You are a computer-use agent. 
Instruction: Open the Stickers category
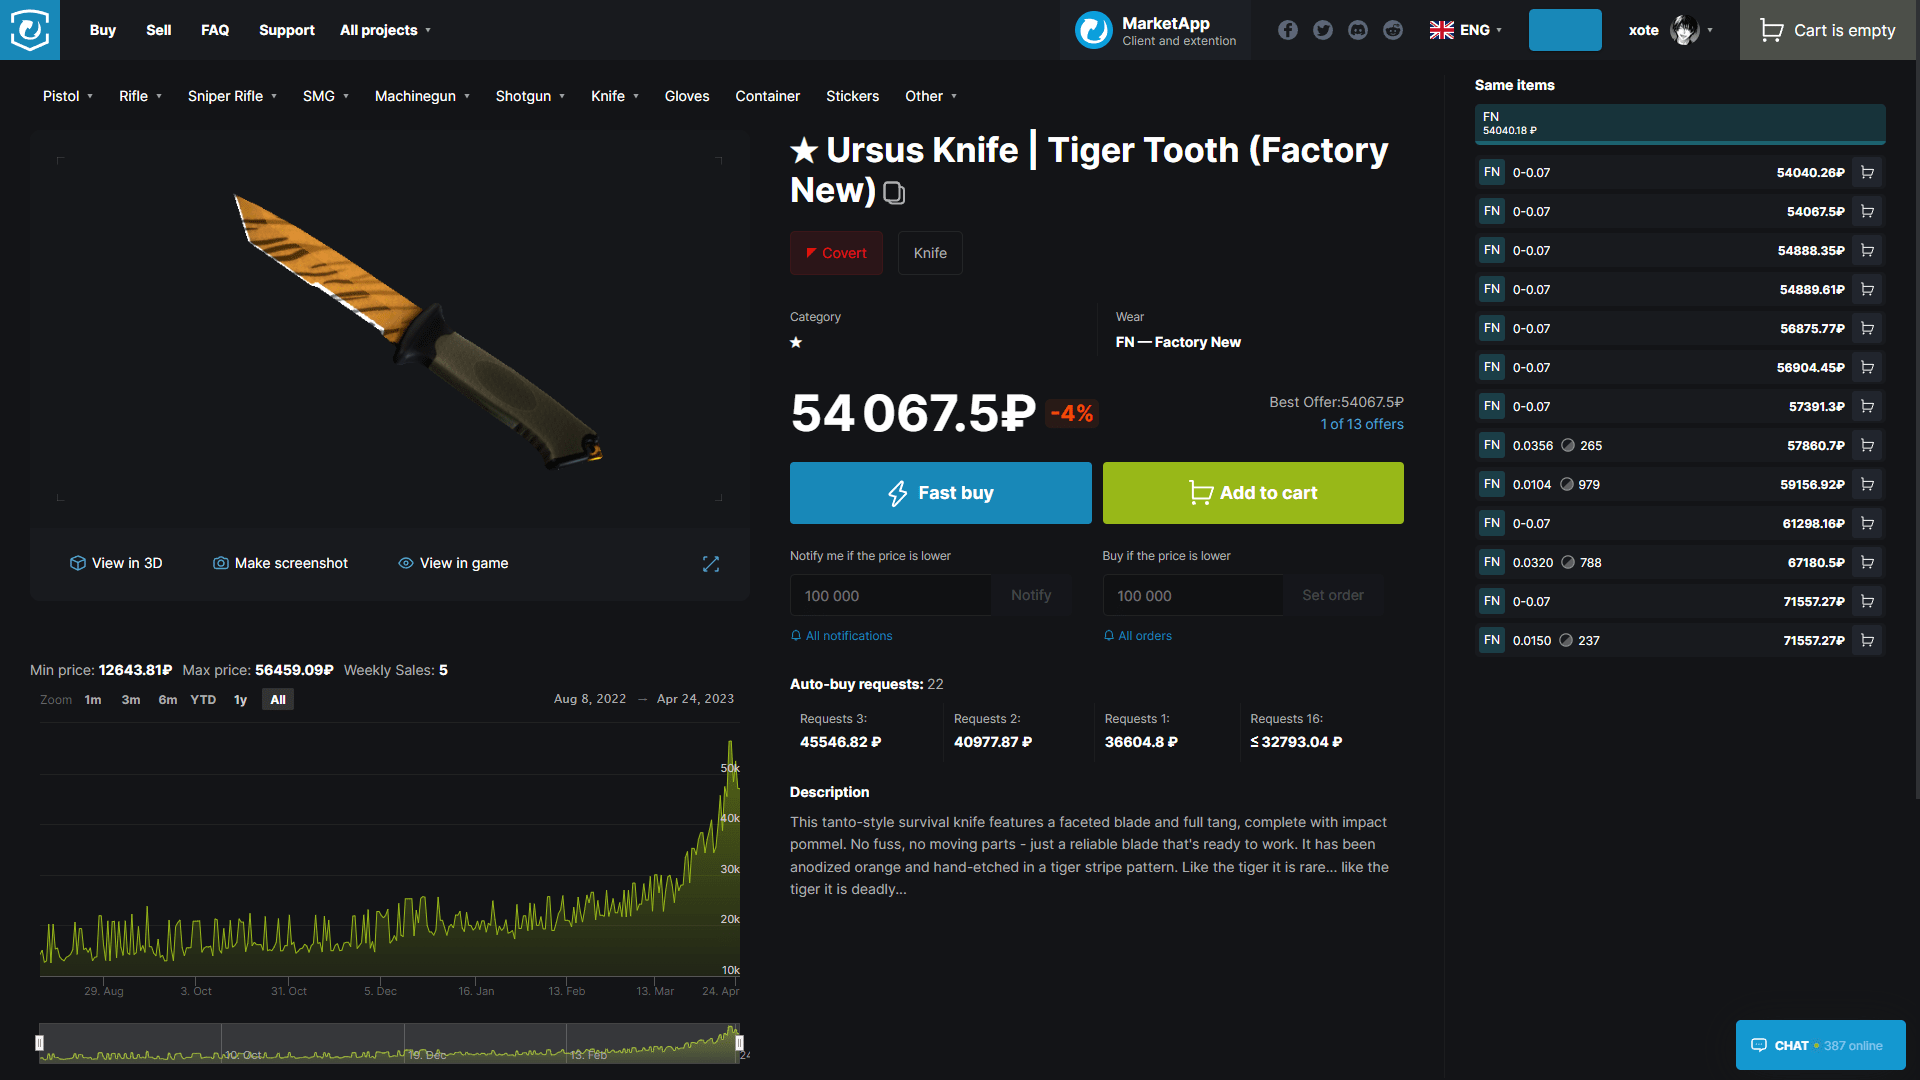tap(853, 96)
